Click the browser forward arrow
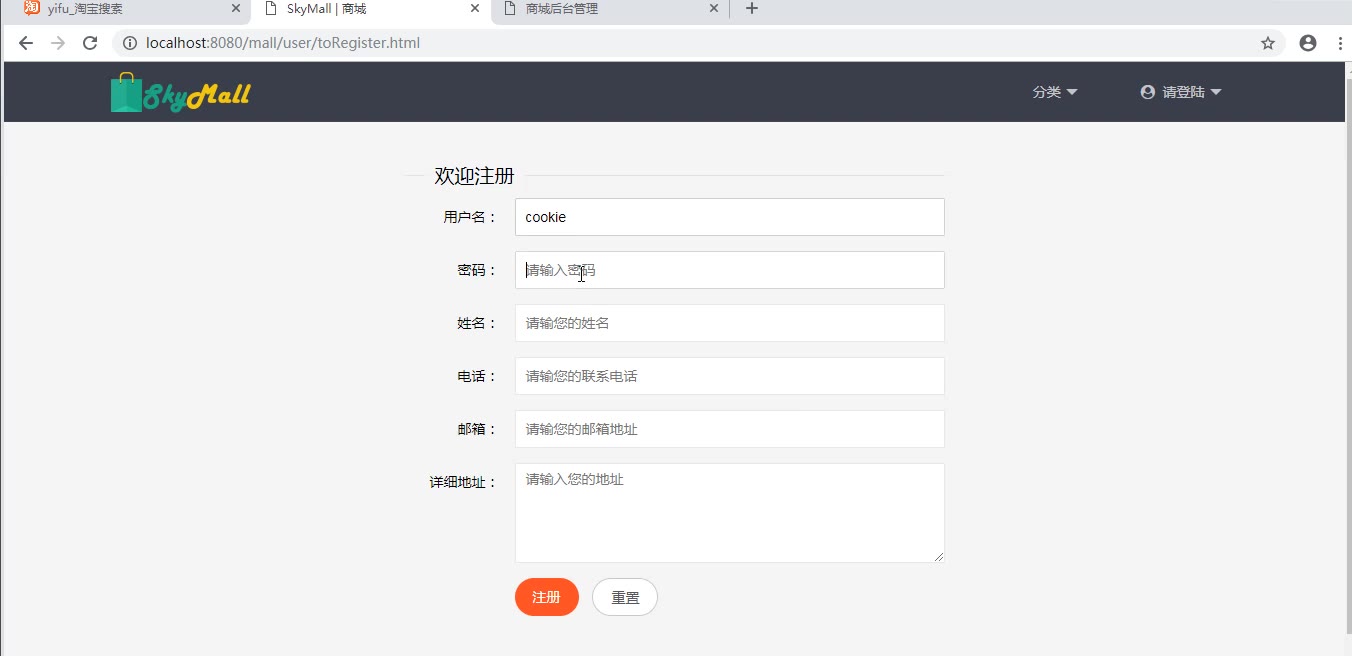This screenshot has width=1352, height=656. (58, 43)
